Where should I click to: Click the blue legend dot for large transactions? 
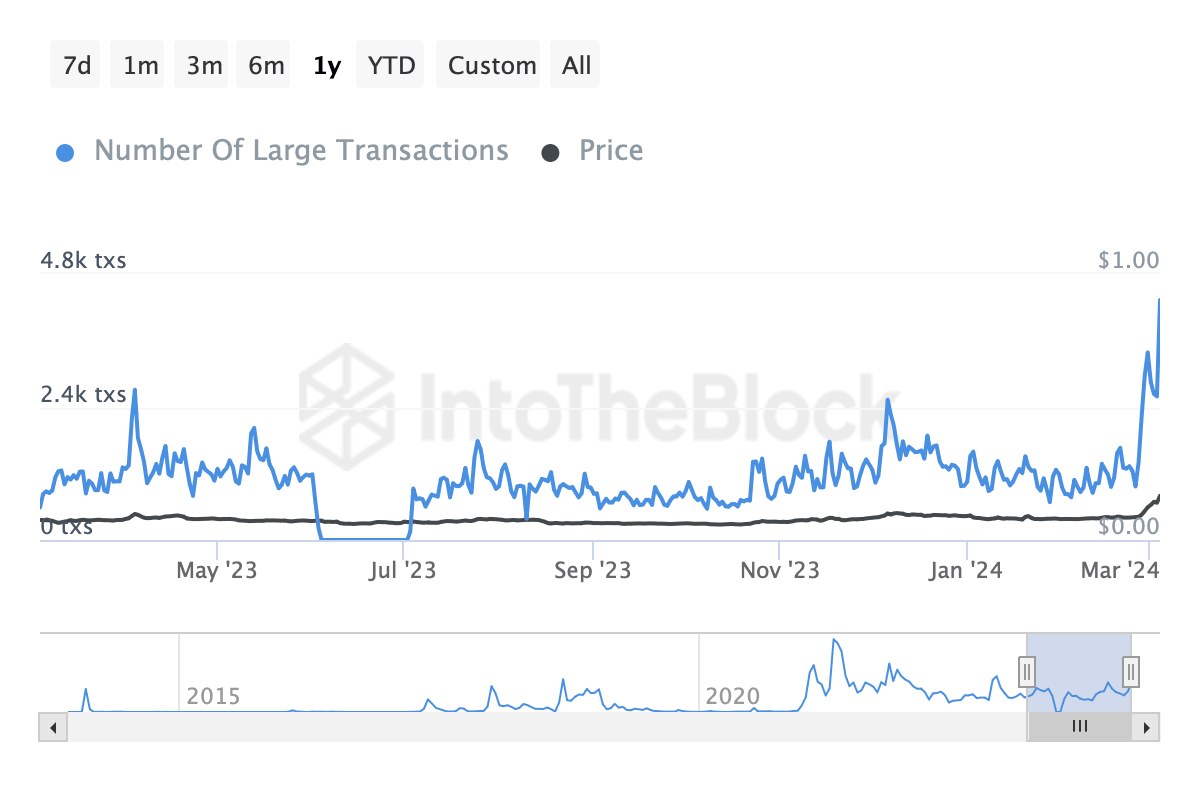coord(65,150)
